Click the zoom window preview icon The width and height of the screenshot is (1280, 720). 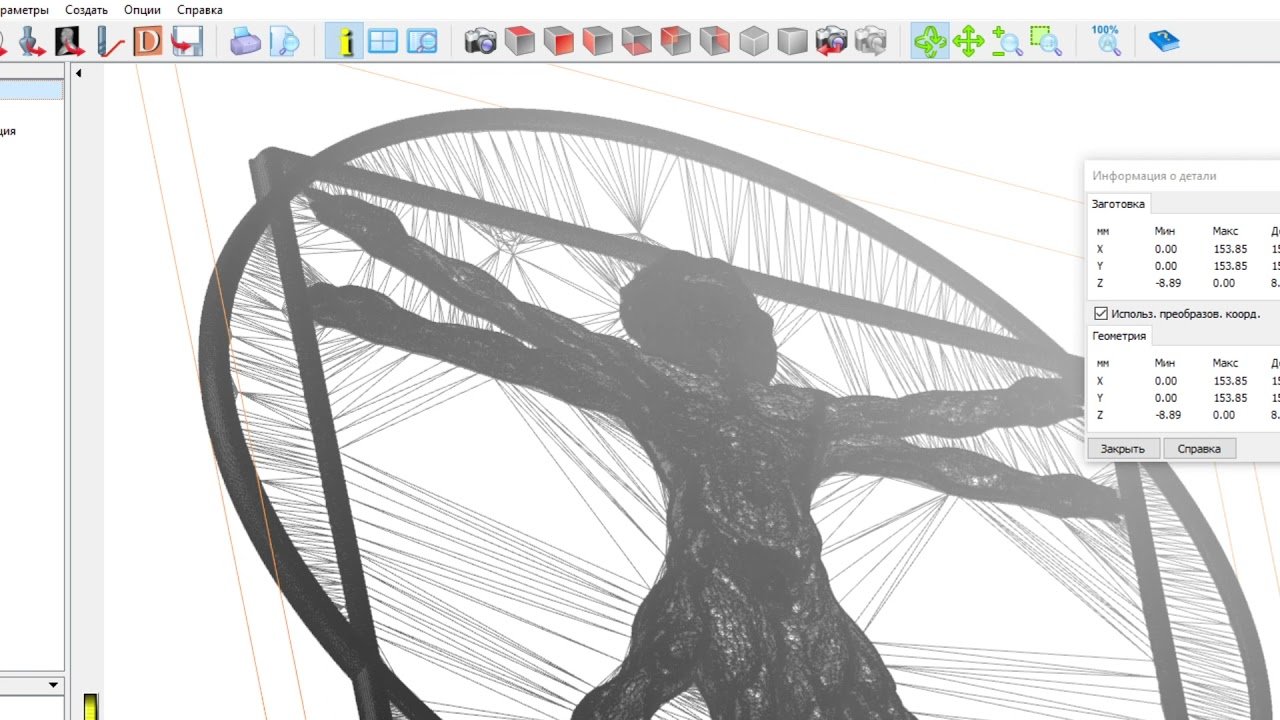pos(422,41)
